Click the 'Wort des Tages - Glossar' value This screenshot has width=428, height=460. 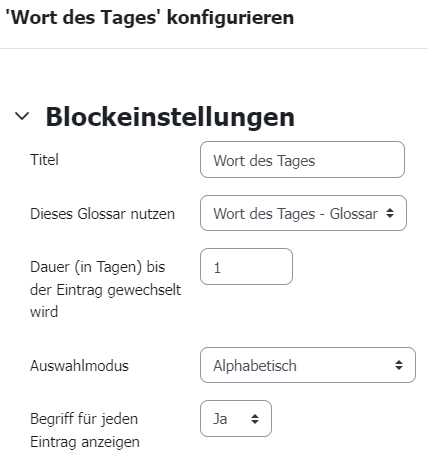click(295, 214)
